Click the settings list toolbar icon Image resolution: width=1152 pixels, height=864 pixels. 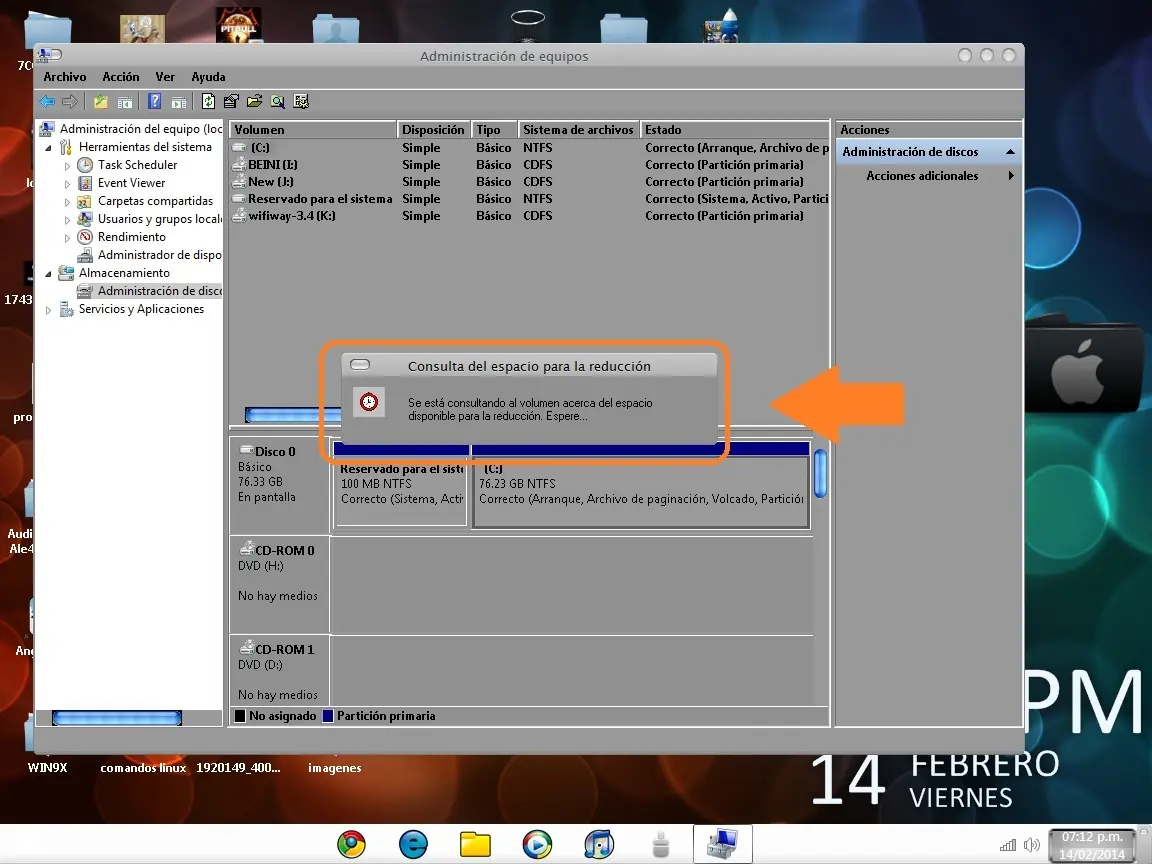[x=301, y=101]
